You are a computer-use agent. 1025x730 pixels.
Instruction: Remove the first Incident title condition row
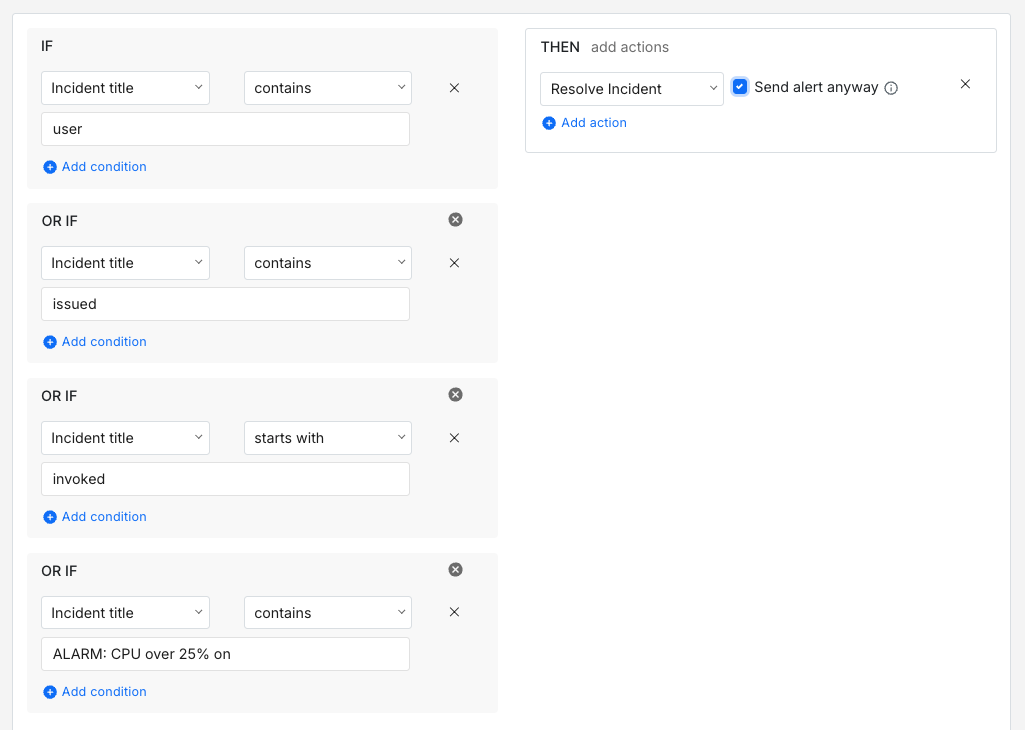(x=454, y=88)
